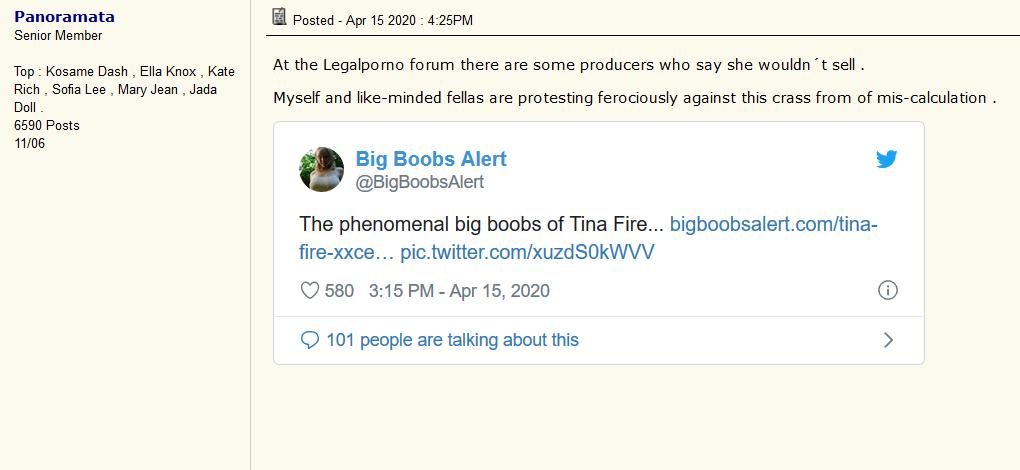Open the tweet info circle icon
Viewport: 1020px width, 470px height.
[x=887, y=291]
